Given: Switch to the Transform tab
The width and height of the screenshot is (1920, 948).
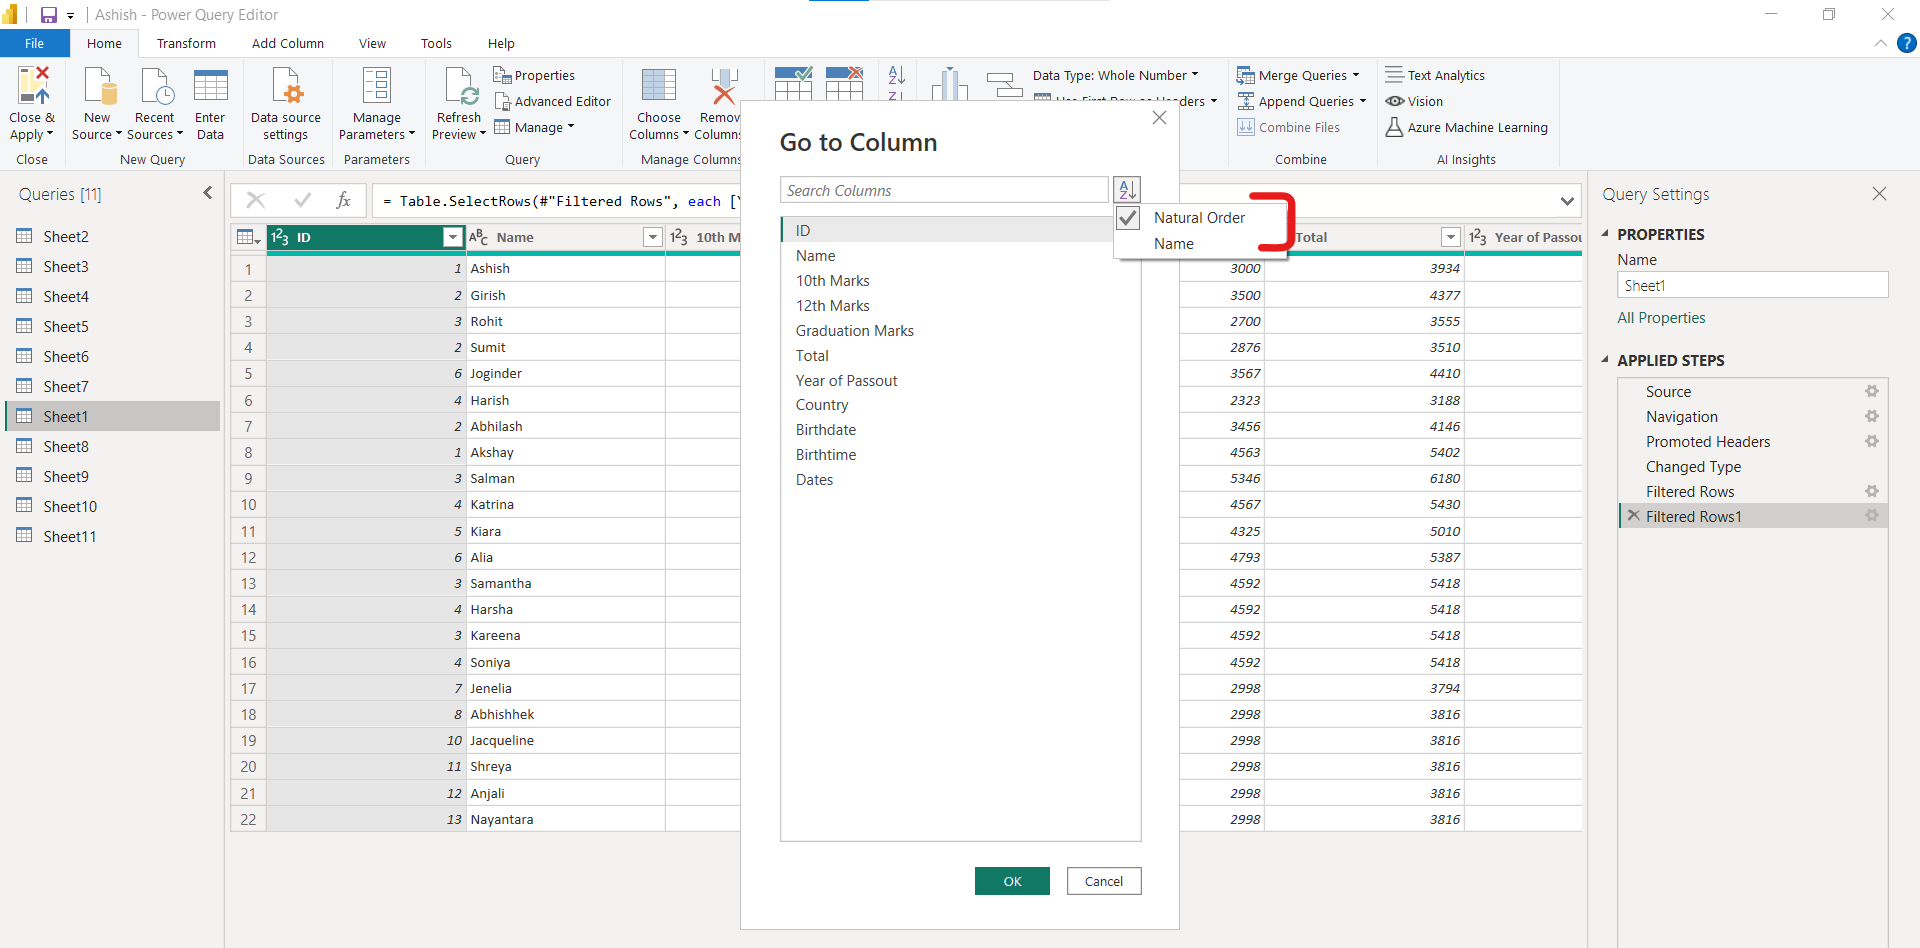Looking at the screenshot, I should (186, 43).
